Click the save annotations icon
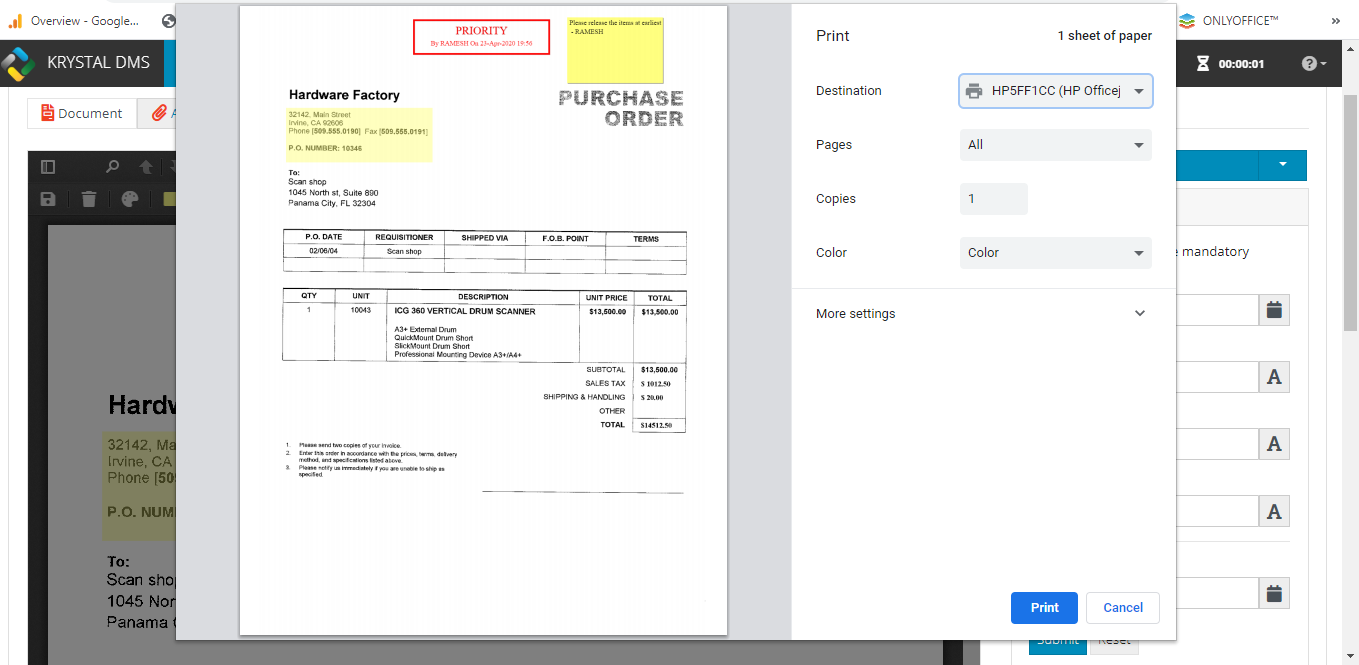The width and height of the screenshot is (1359, 665). click(x=47, y=199)
